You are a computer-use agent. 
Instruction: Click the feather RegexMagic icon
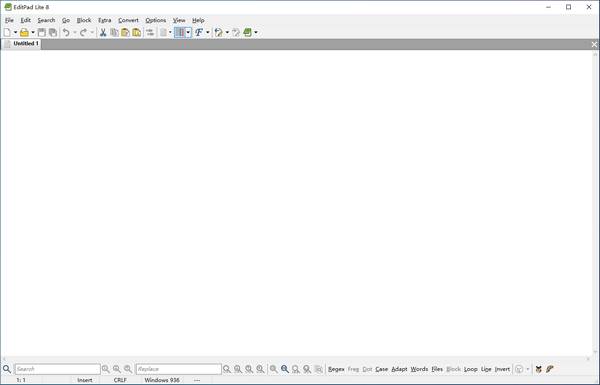(549, 369)
